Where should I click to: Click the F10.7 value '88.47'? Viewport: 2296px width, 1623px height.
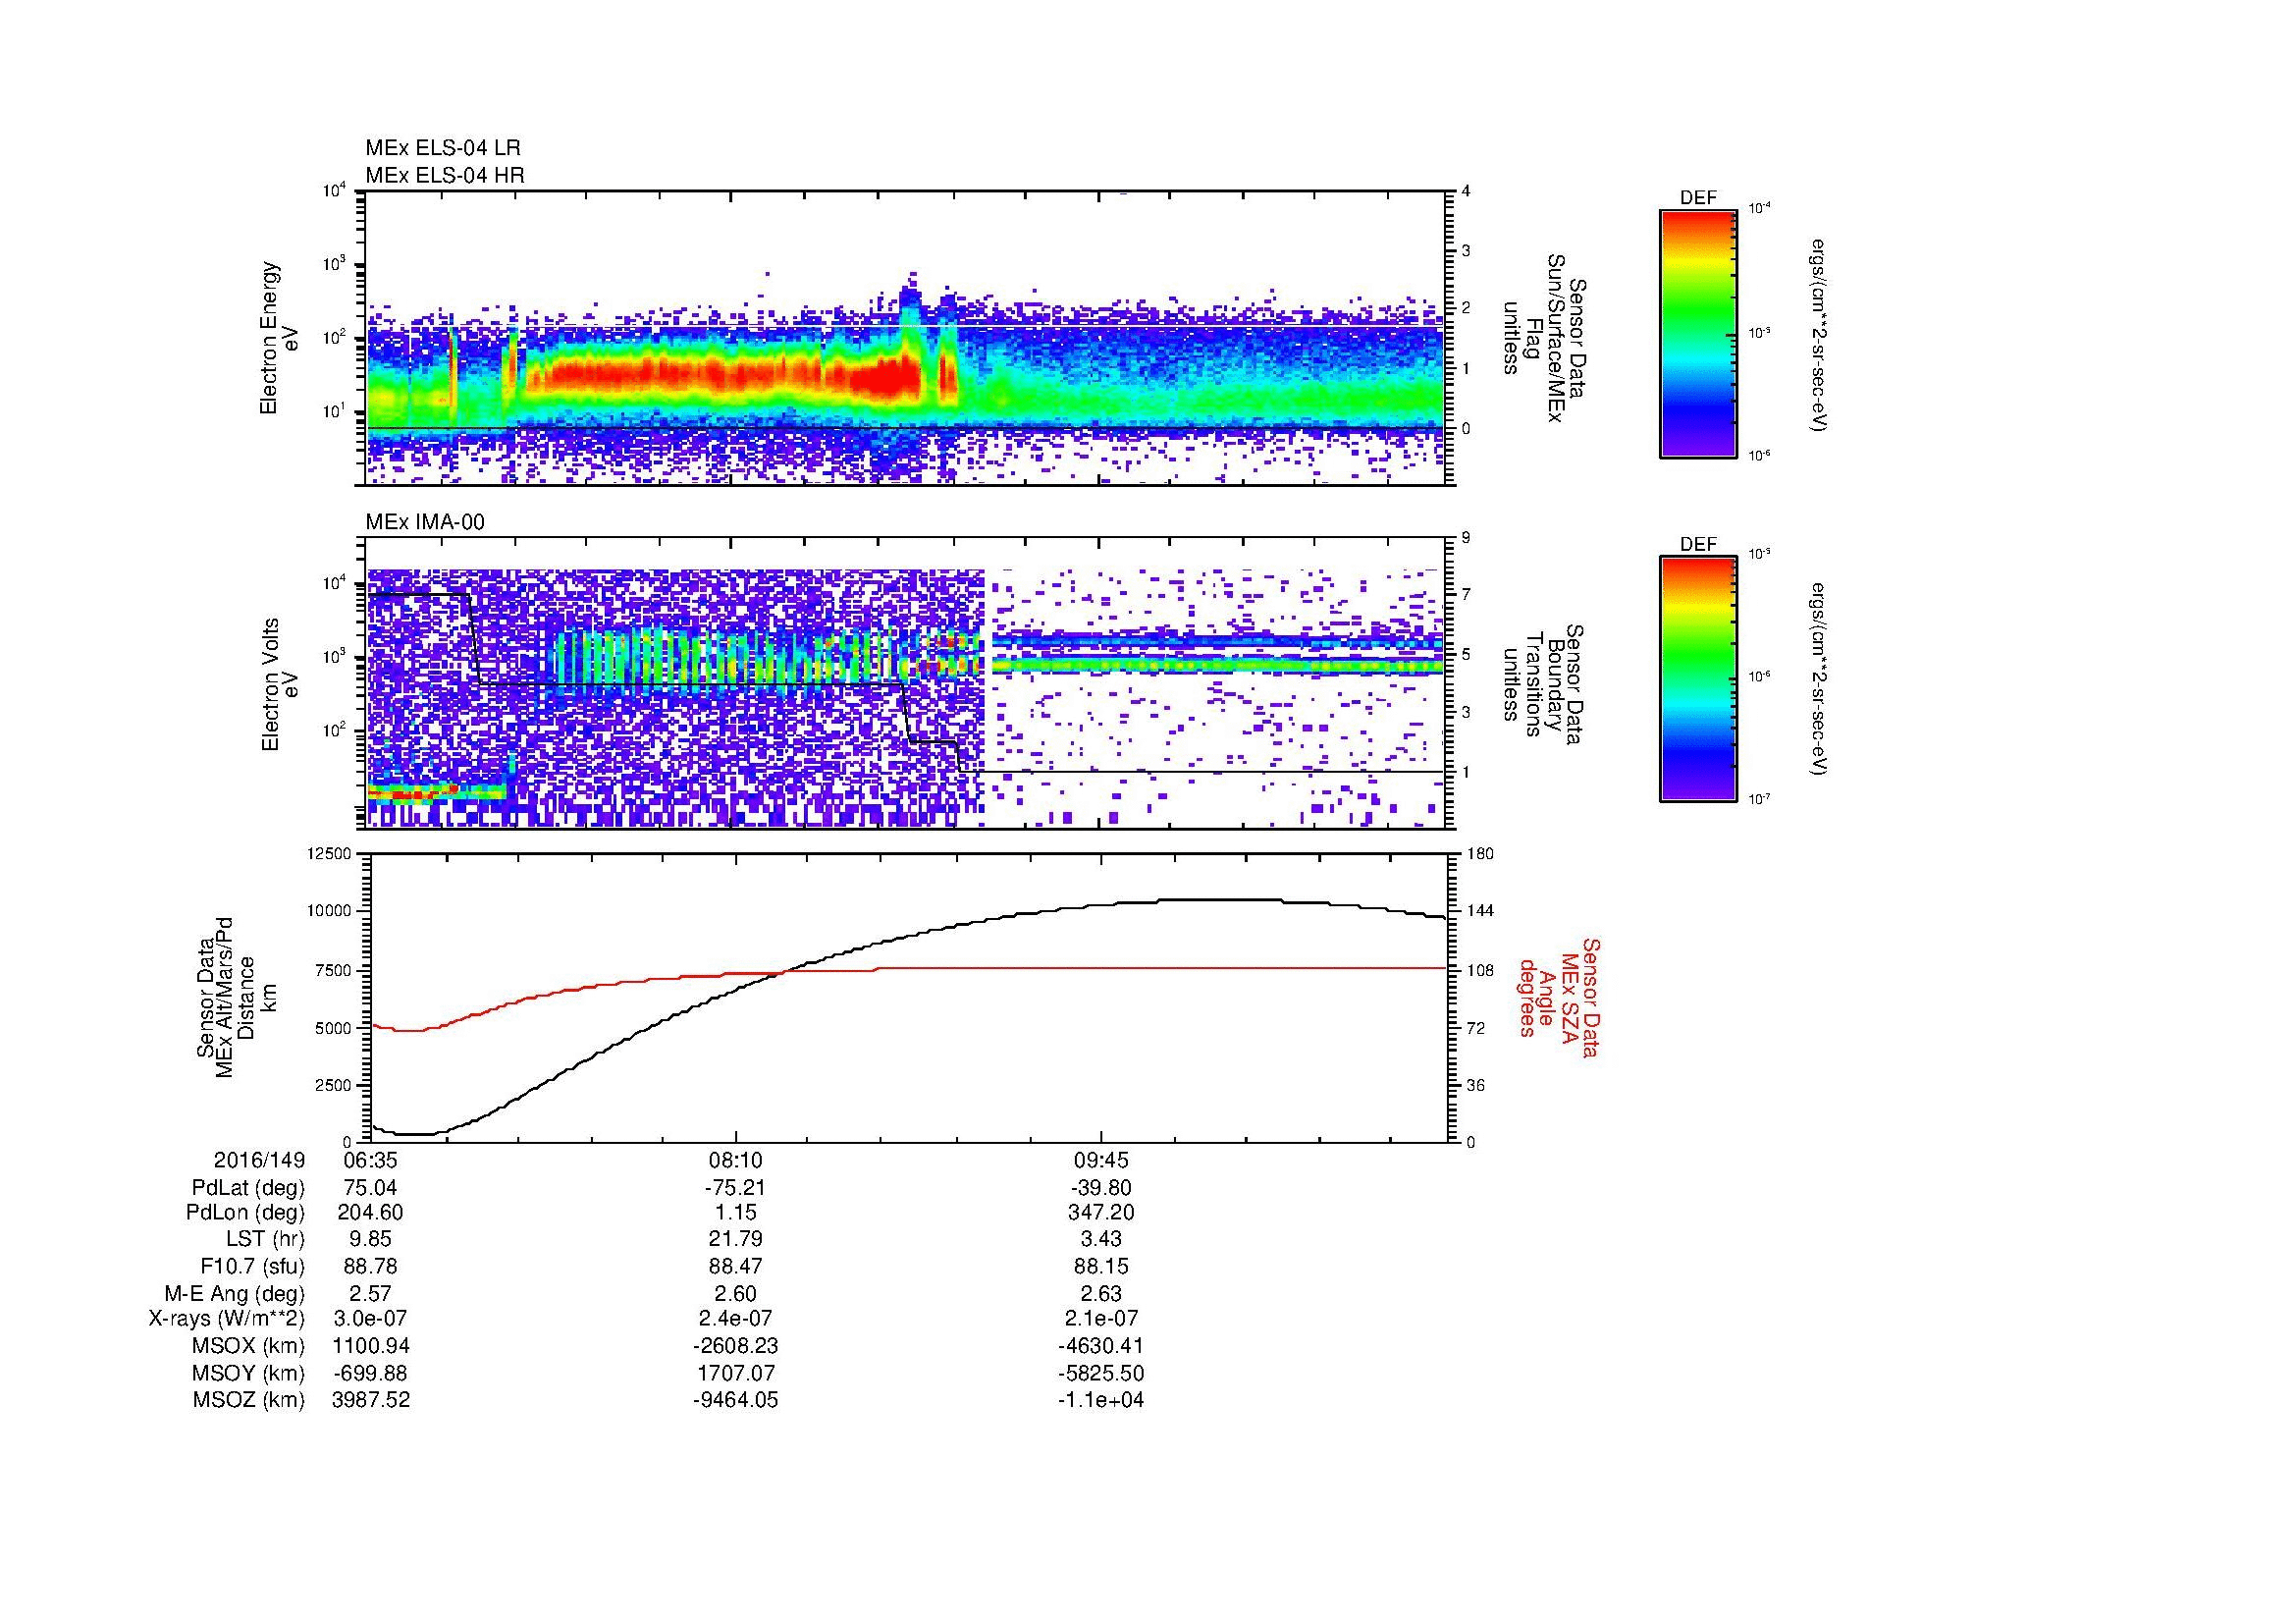pos(736,1266)
